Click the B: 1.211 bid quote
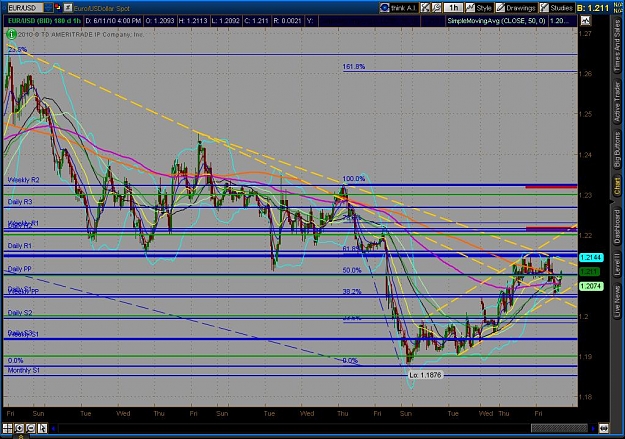Viewport: 625px width, 439px height. click(593, 8)
